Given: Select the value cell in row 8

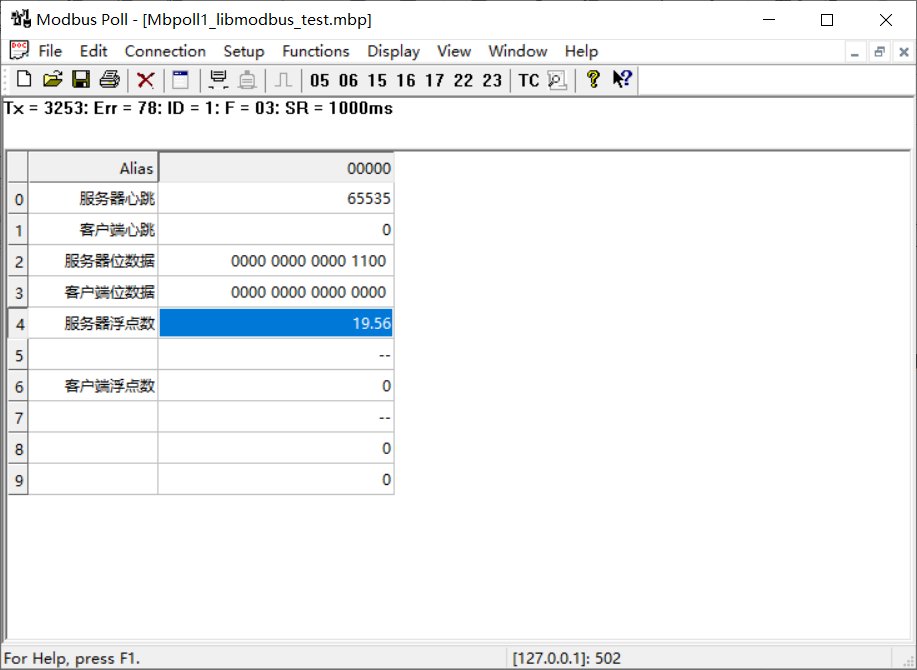Looking at the screenshot, I should (x=276, y=448).
